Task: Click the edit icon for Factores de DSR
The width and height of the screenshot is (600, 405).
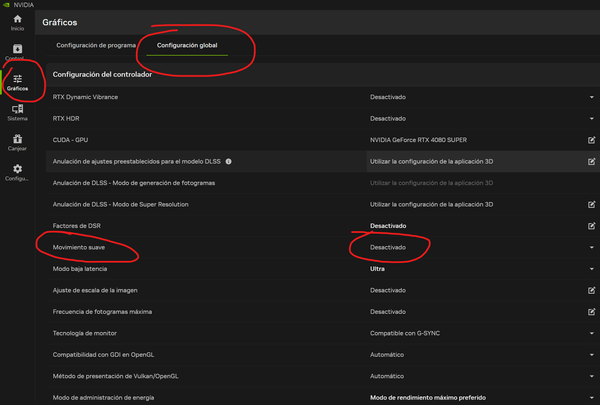Action: pyautogui.click(x=591, y=226)
